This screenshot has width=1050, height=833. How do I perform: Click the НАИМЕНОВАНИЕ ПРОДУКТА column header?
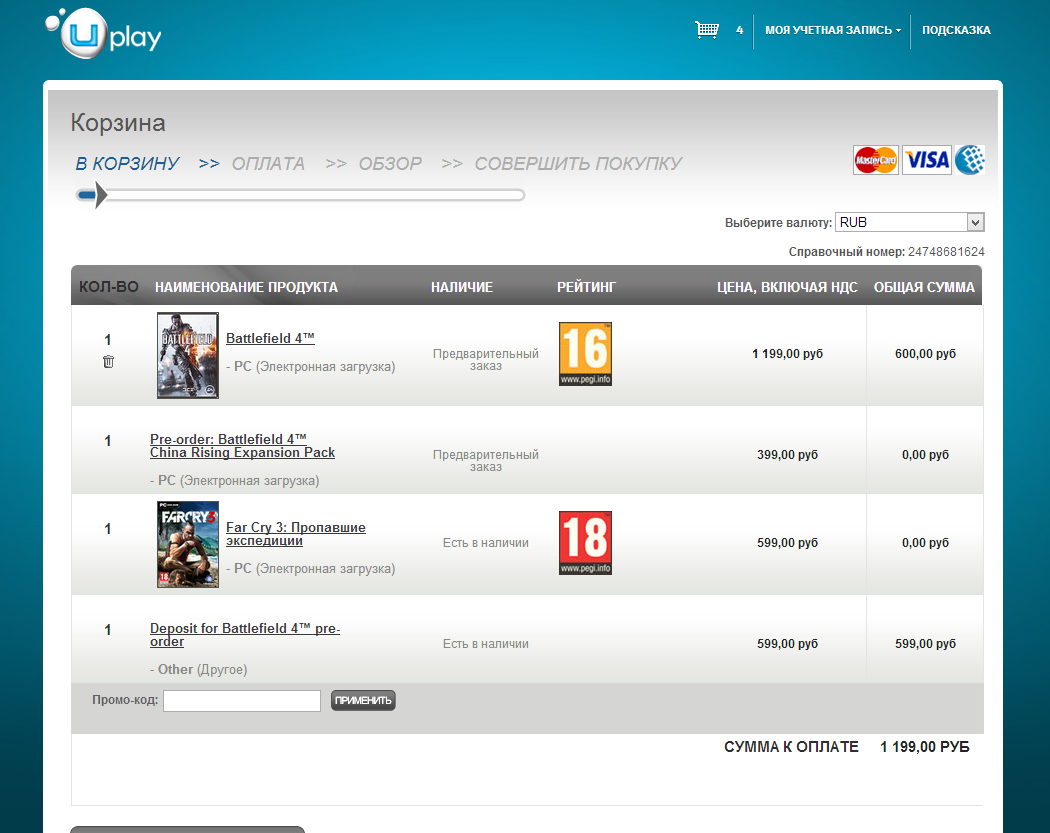[246, 287]
